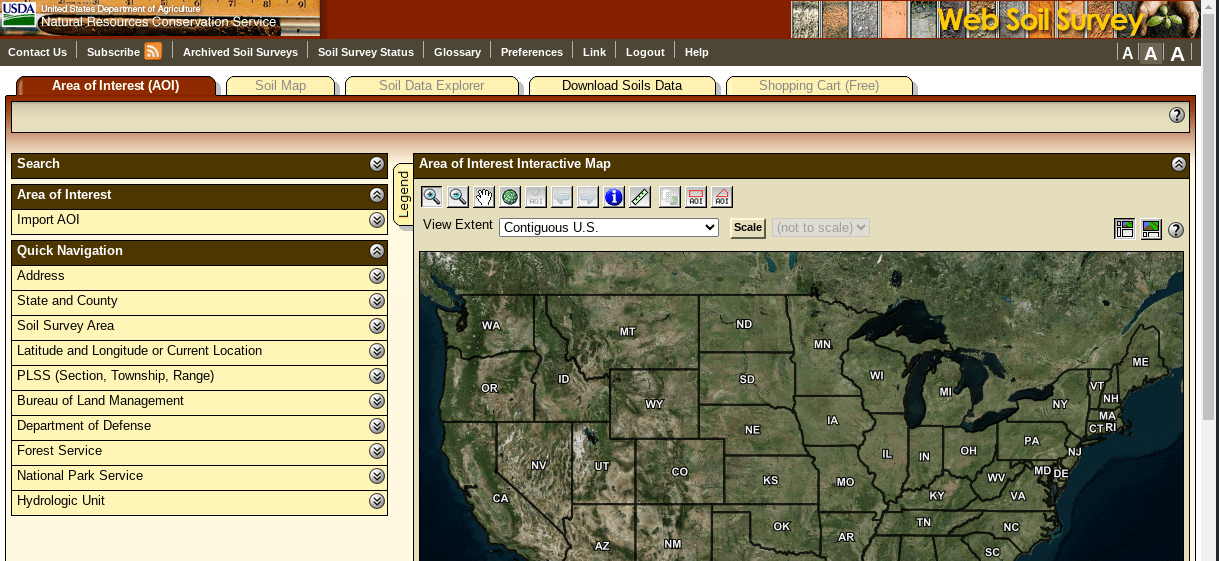The image size is (1219, 561).
Task: Click the map layout with legend icon
Action: click(x=1125, y=229)
